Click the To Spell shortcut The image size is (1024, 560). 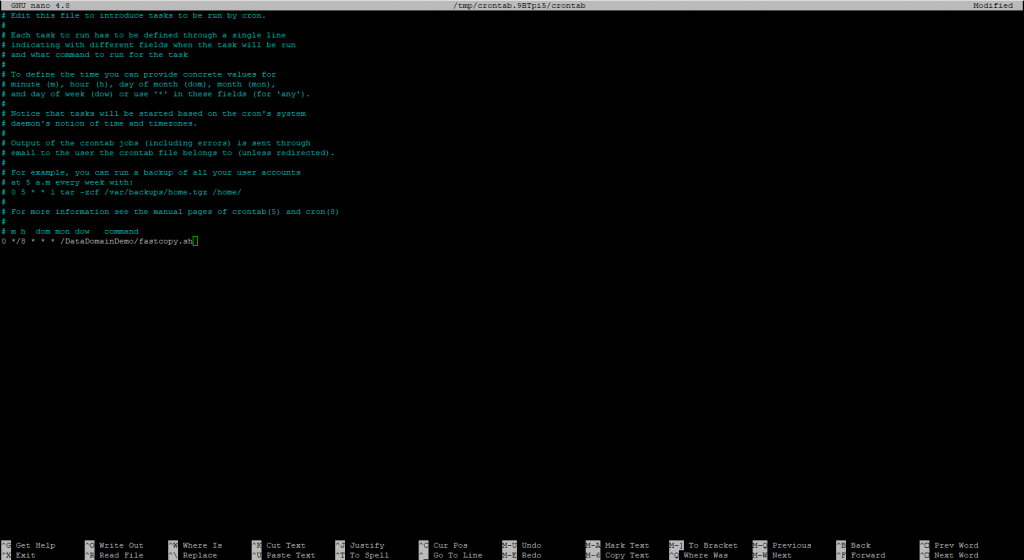[369, 555]
